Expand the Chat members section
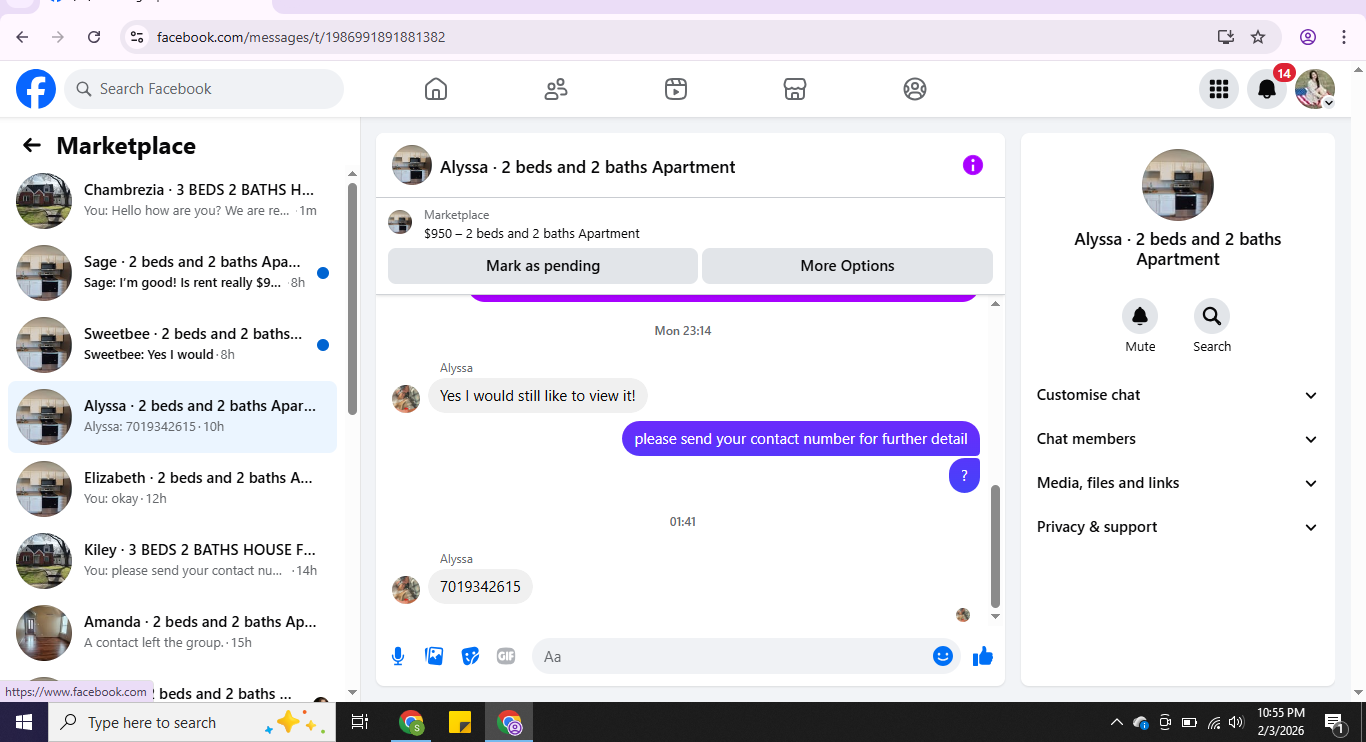1366x742 pixels. (1178, 439)
